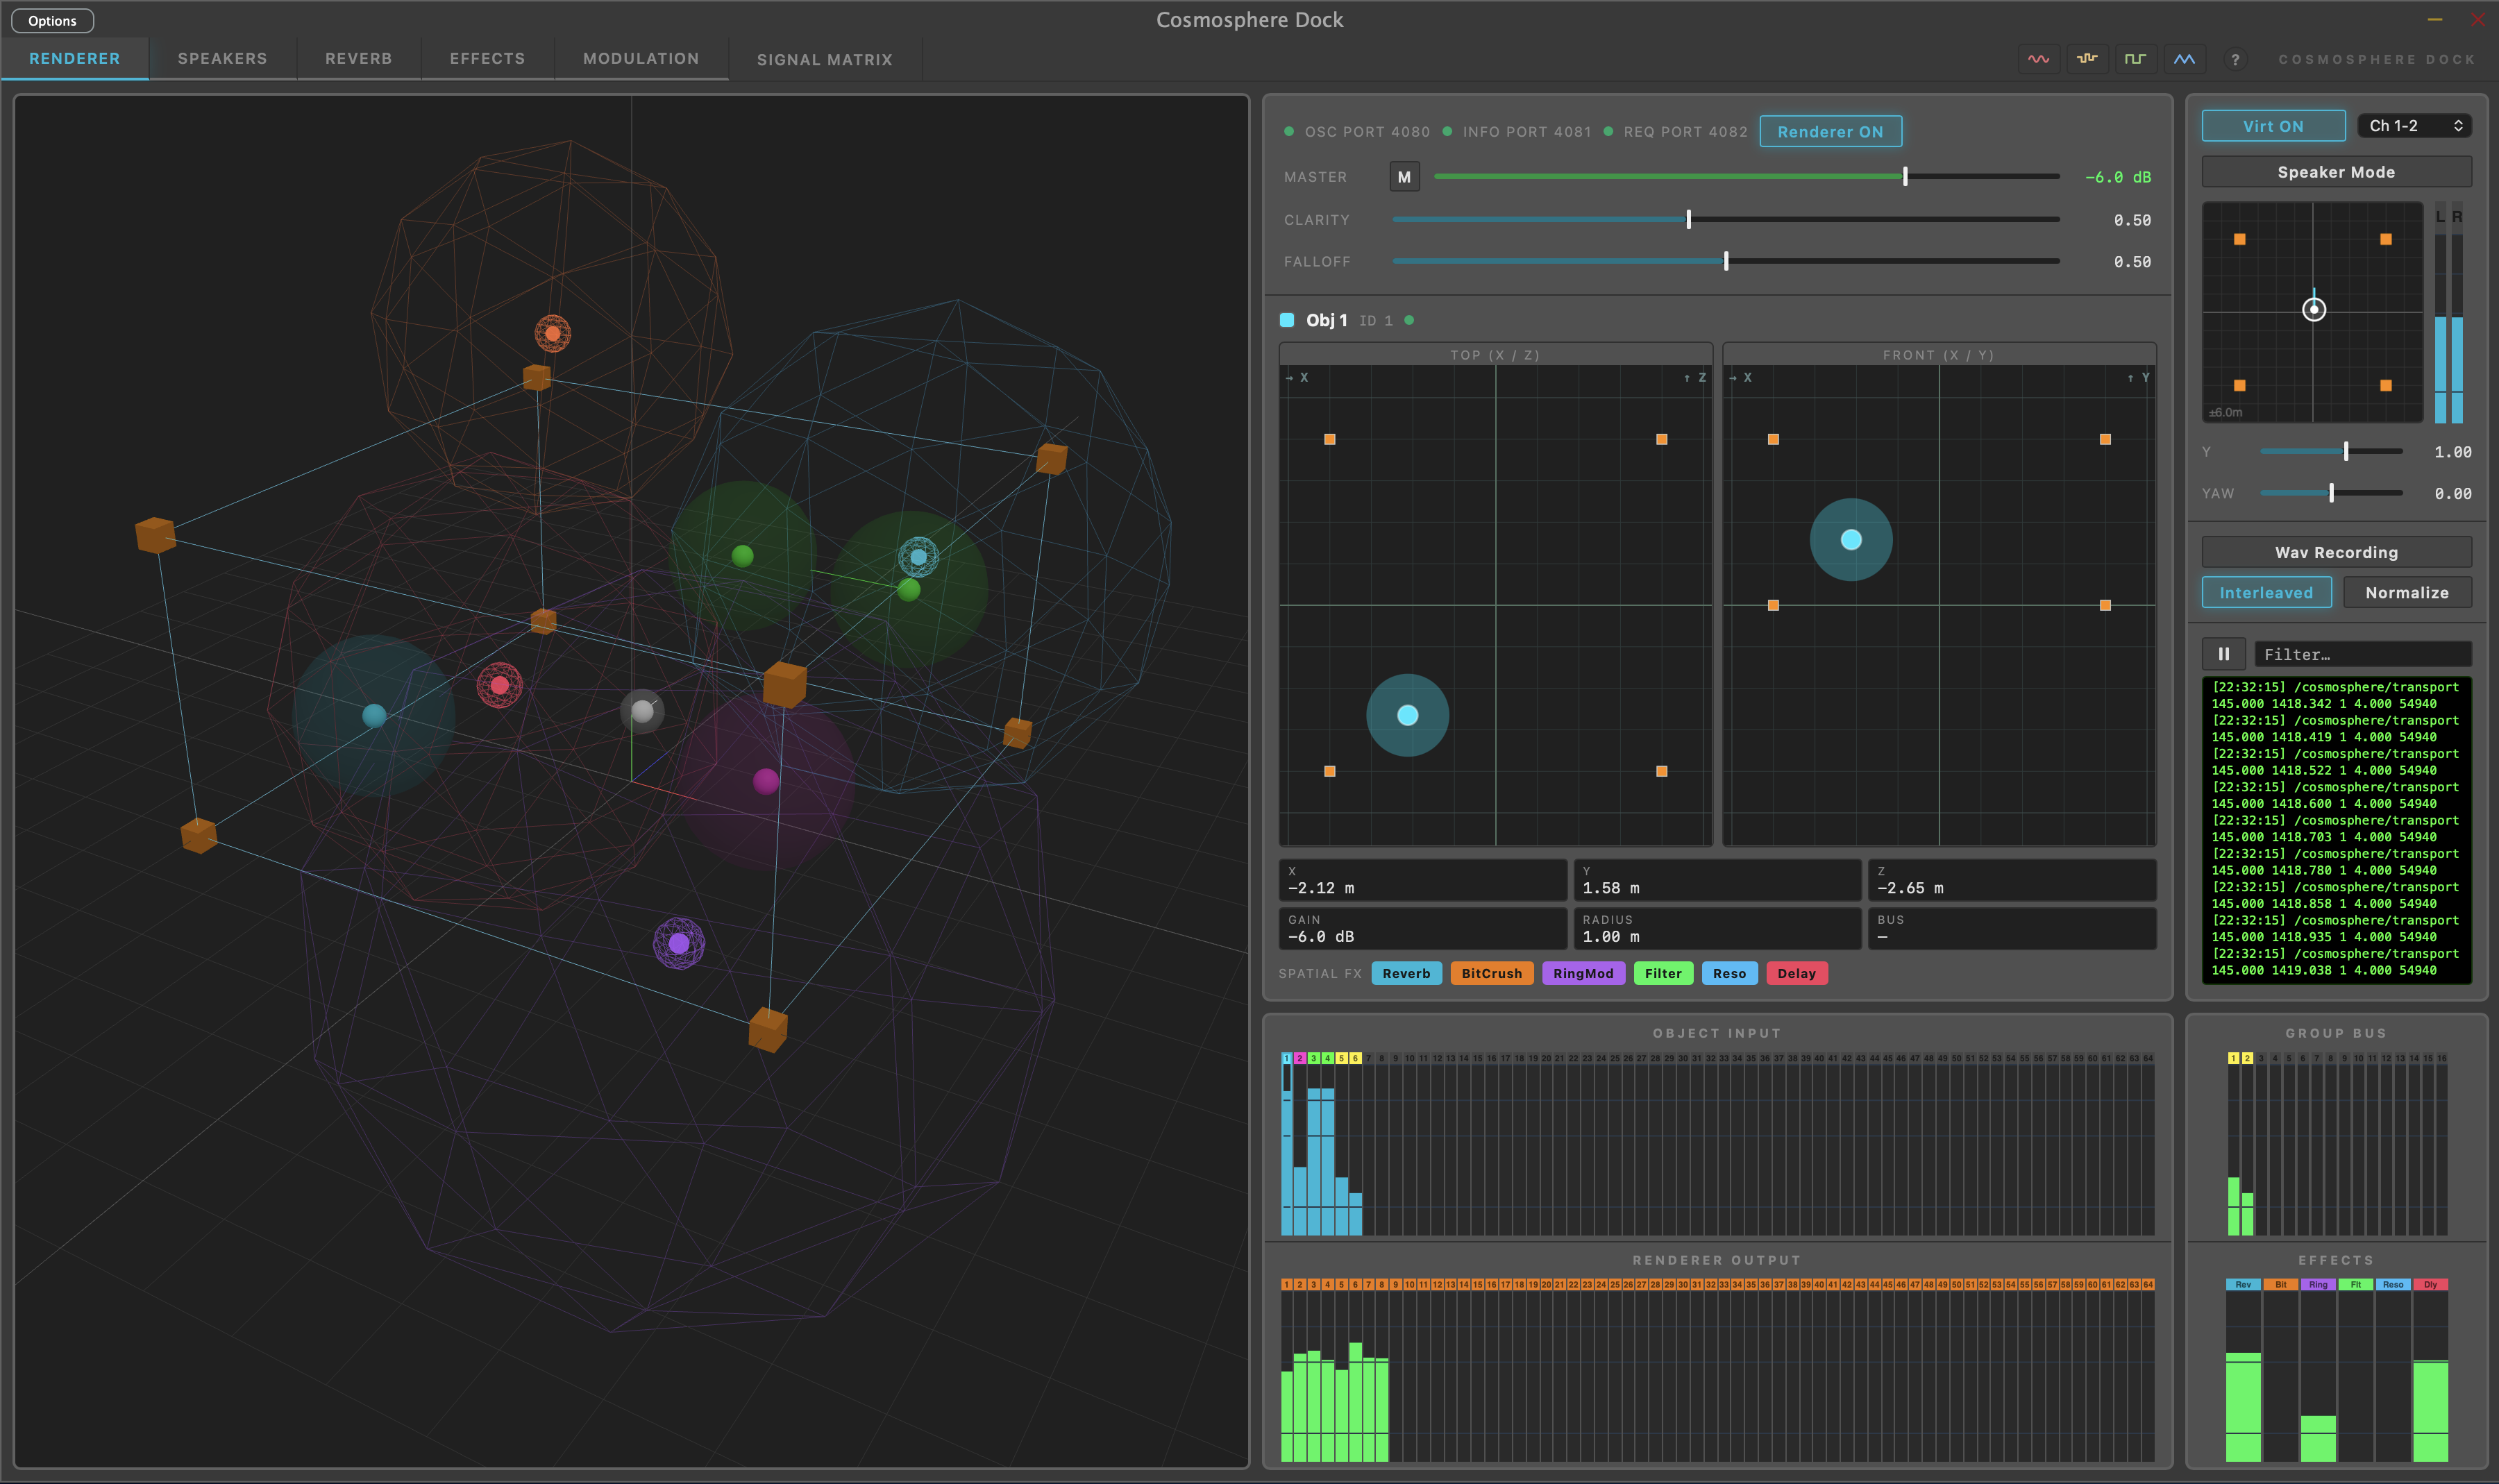The width and height of the screenshot is (2499, 1484).
Task: Toggle the Filter spatial FX
Action: tap(1663, 974)
